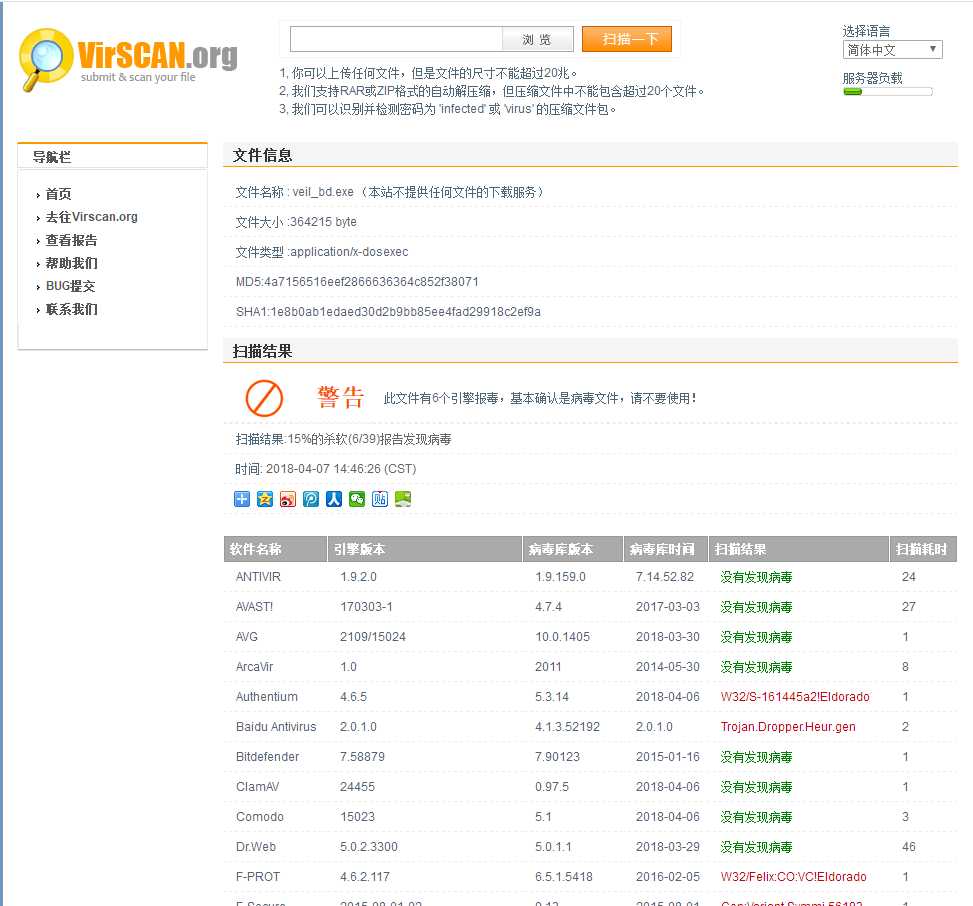Click the last green sharing icon
973x906 pixels.
(402, 498)
